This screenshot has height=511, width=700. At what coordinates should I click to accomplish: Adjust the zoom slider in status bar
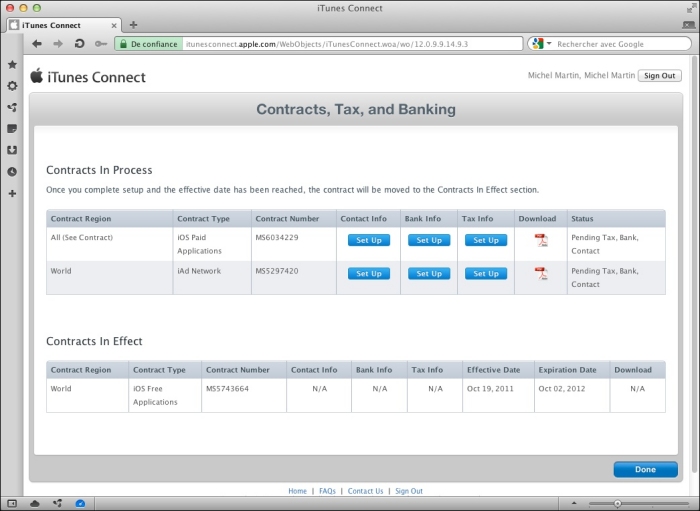point(617,503)
